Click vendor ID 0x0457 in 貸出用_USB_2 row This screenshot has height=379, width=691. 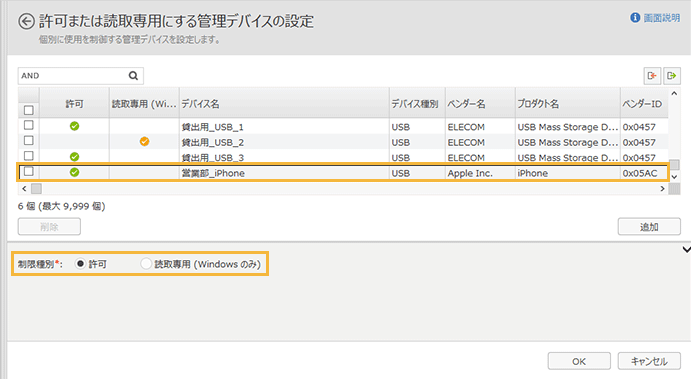click(644, 142)
